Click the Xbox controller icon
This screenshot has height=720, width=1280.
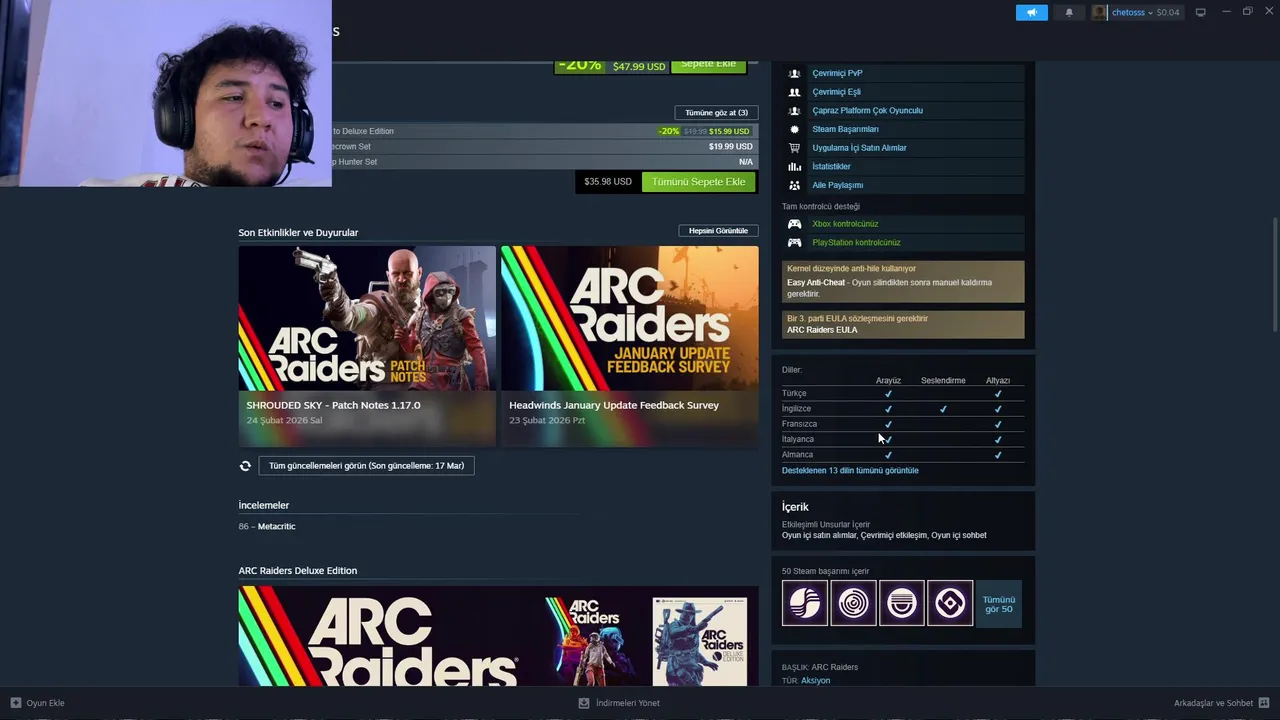[795, 224]
